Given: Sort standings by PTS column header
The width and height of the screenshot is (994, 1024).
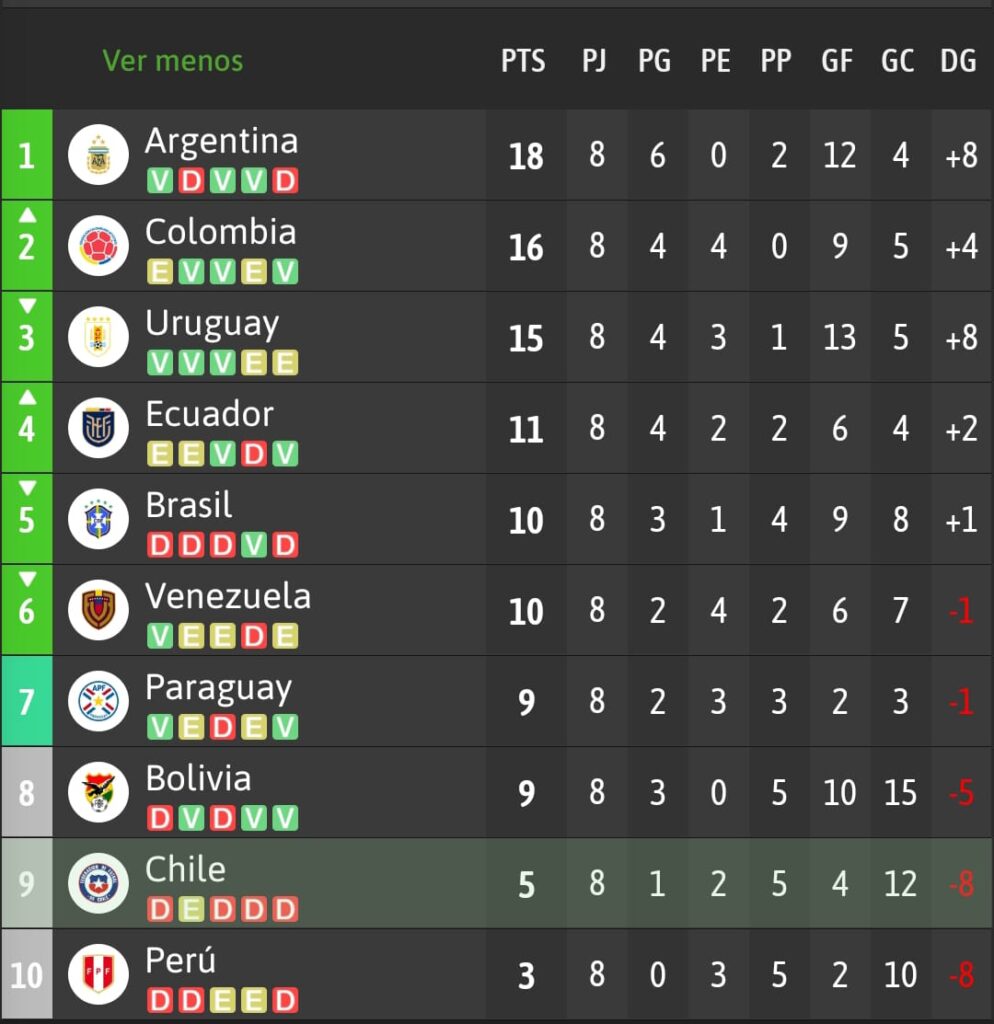Looking at the screenshot, I should click(x=523, y=61).
